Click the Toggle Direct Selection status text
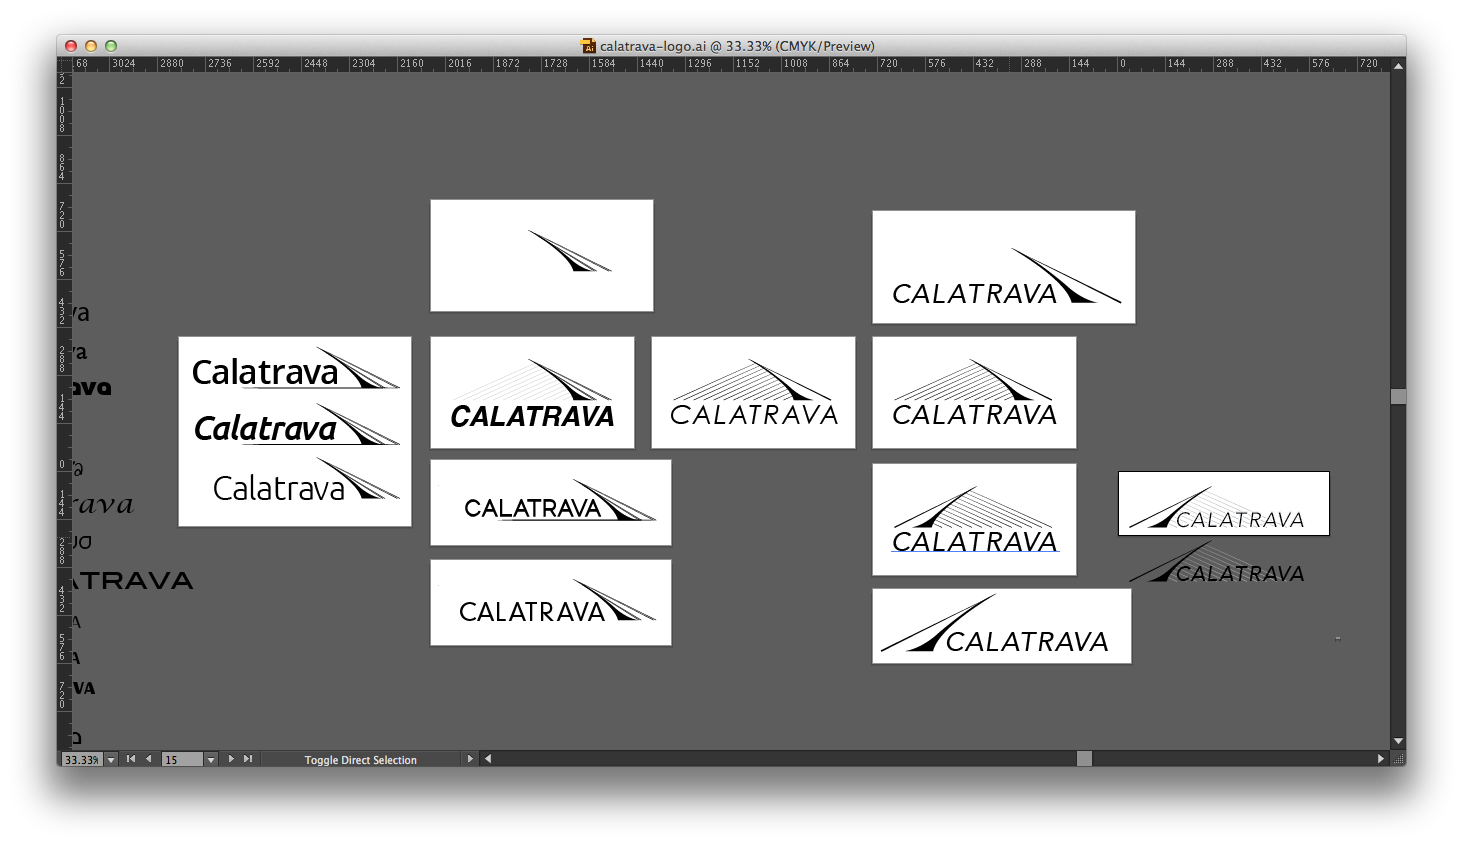 click(x=361, y=760)
